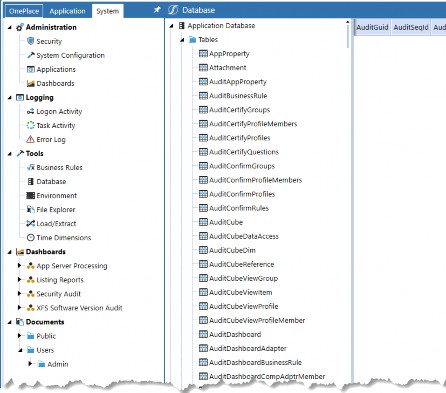Click the AuditGuid column header

(x=372, y=27)
